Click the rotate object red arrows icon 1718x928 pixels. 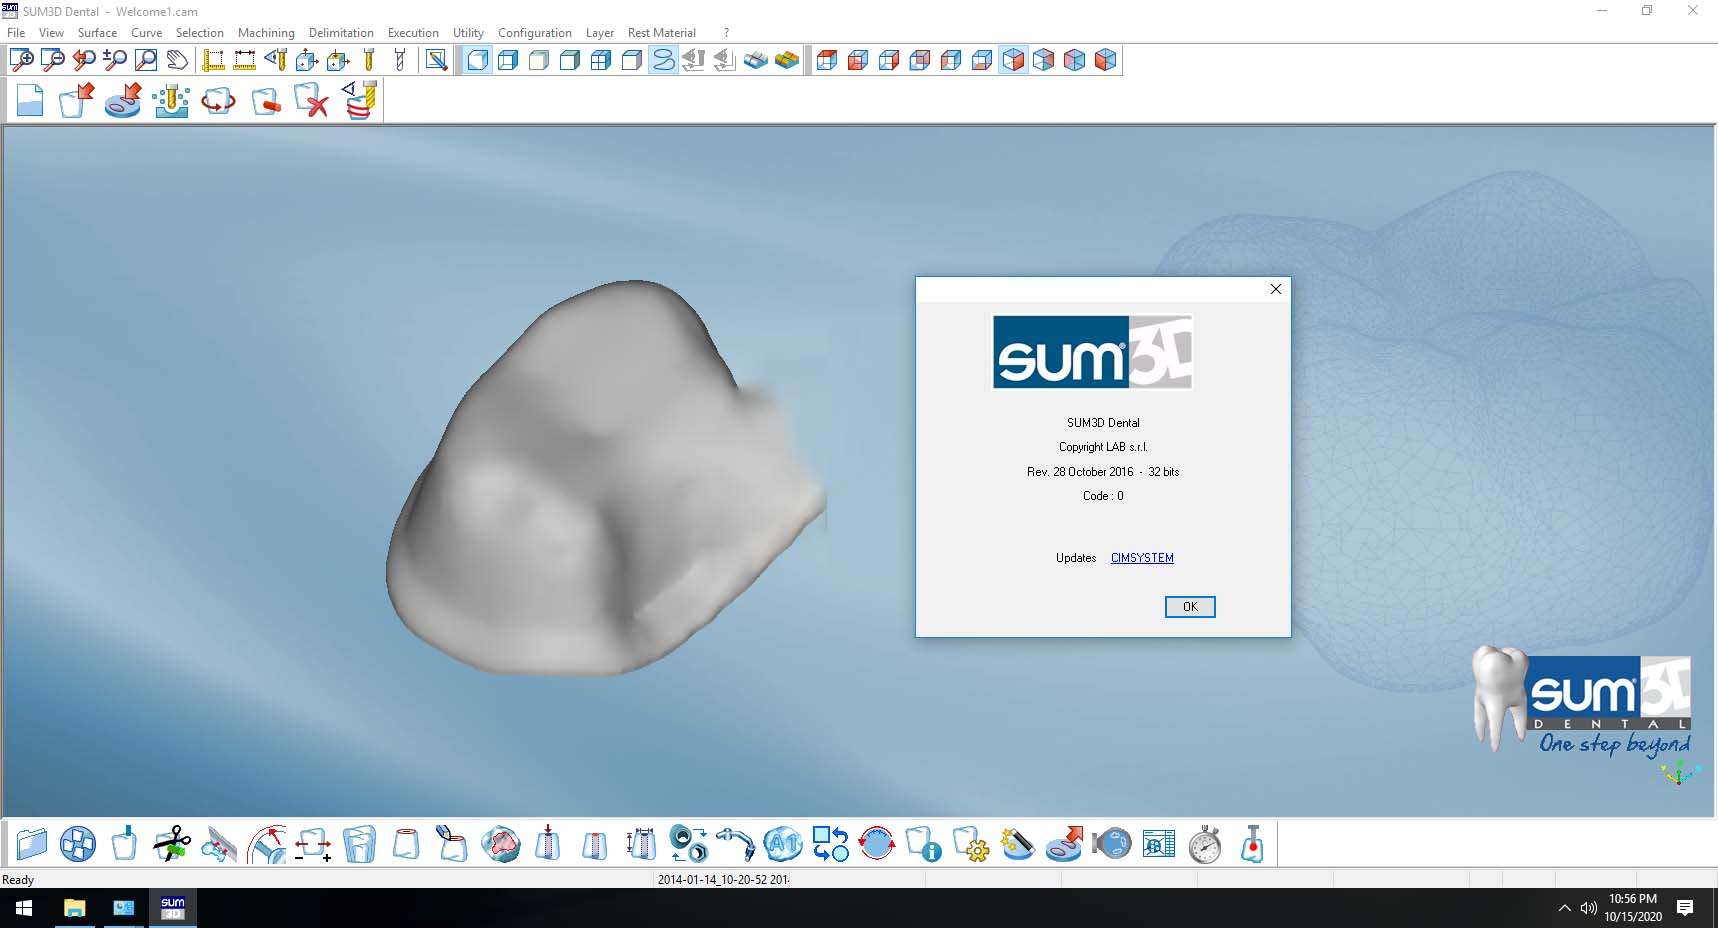click(x=218, y=101)
